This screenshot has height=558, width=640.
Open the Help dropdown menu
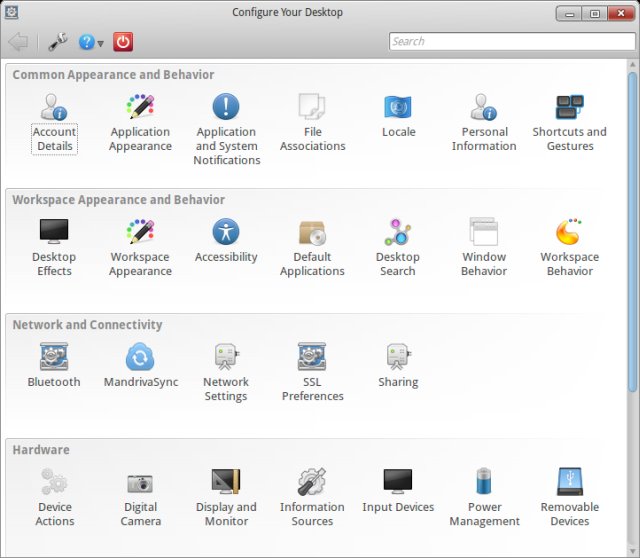coord(91,42)
